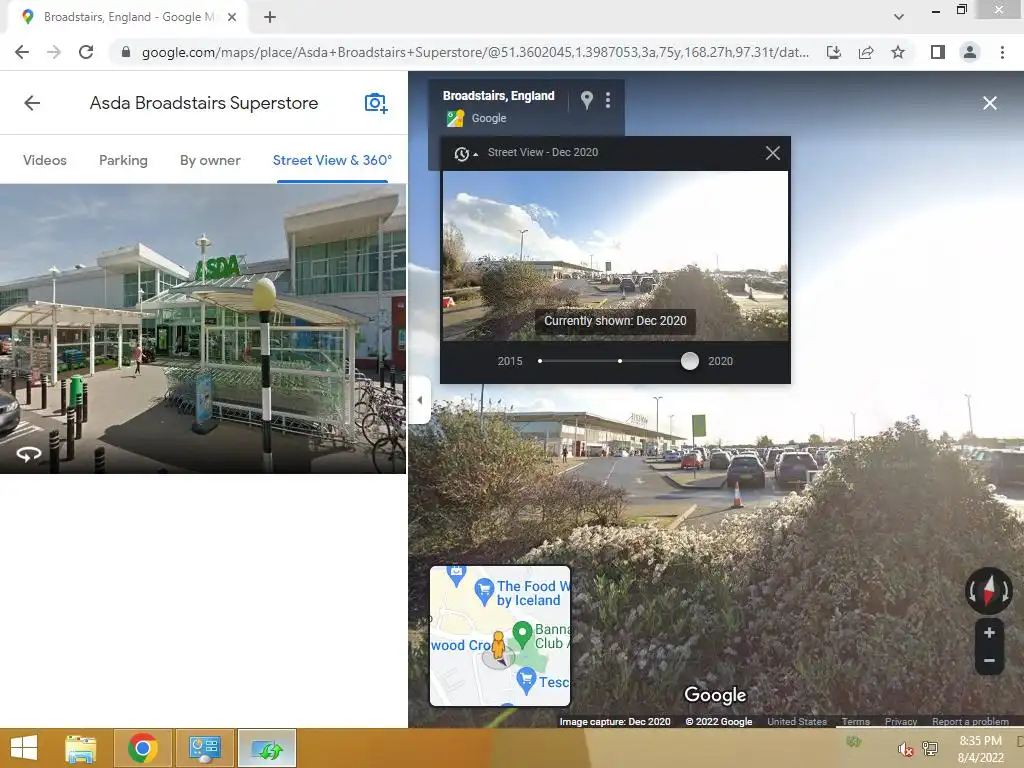Click the green Bannatyne Club map pin
This screenshot has height=768, width=1024.
(522, 633)
